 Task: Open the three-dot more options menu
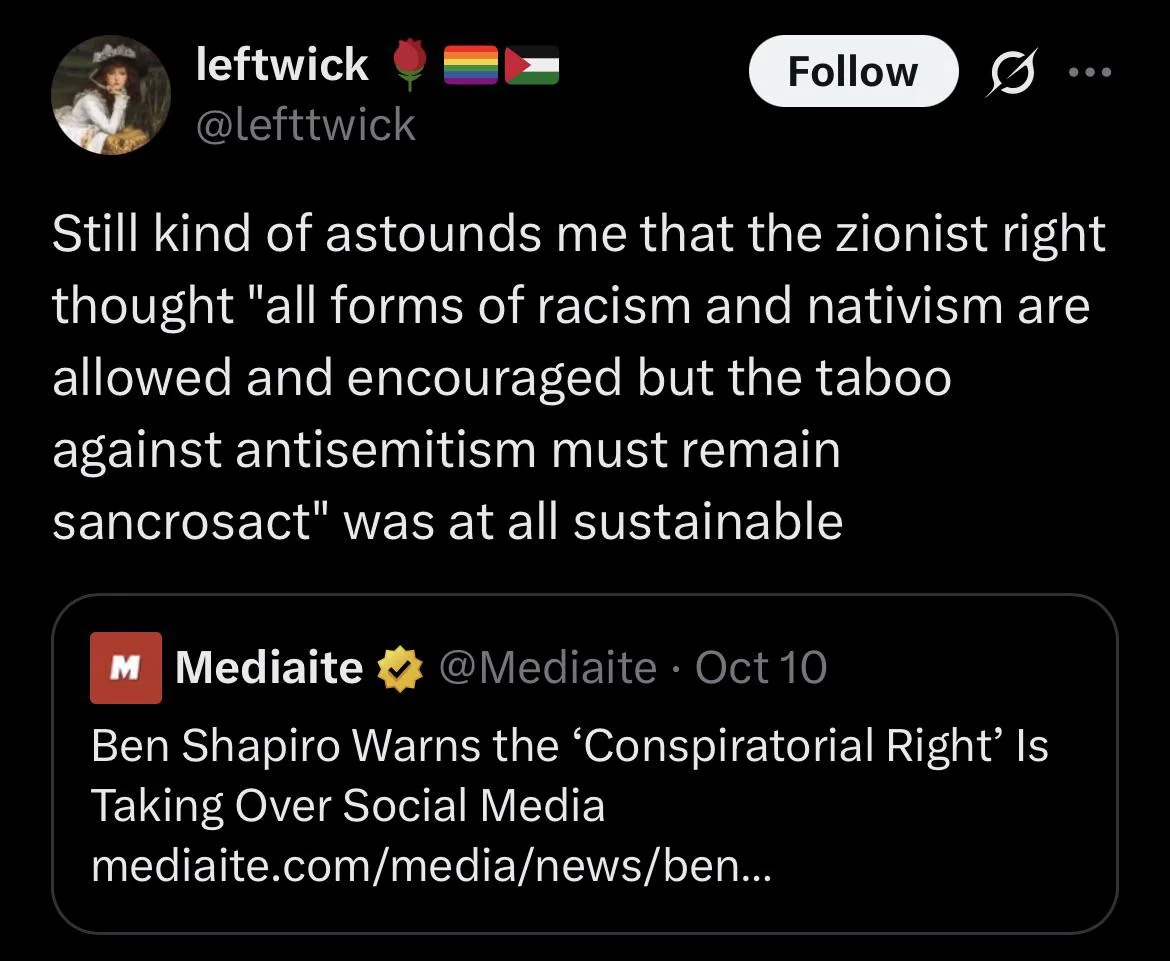1088,72
